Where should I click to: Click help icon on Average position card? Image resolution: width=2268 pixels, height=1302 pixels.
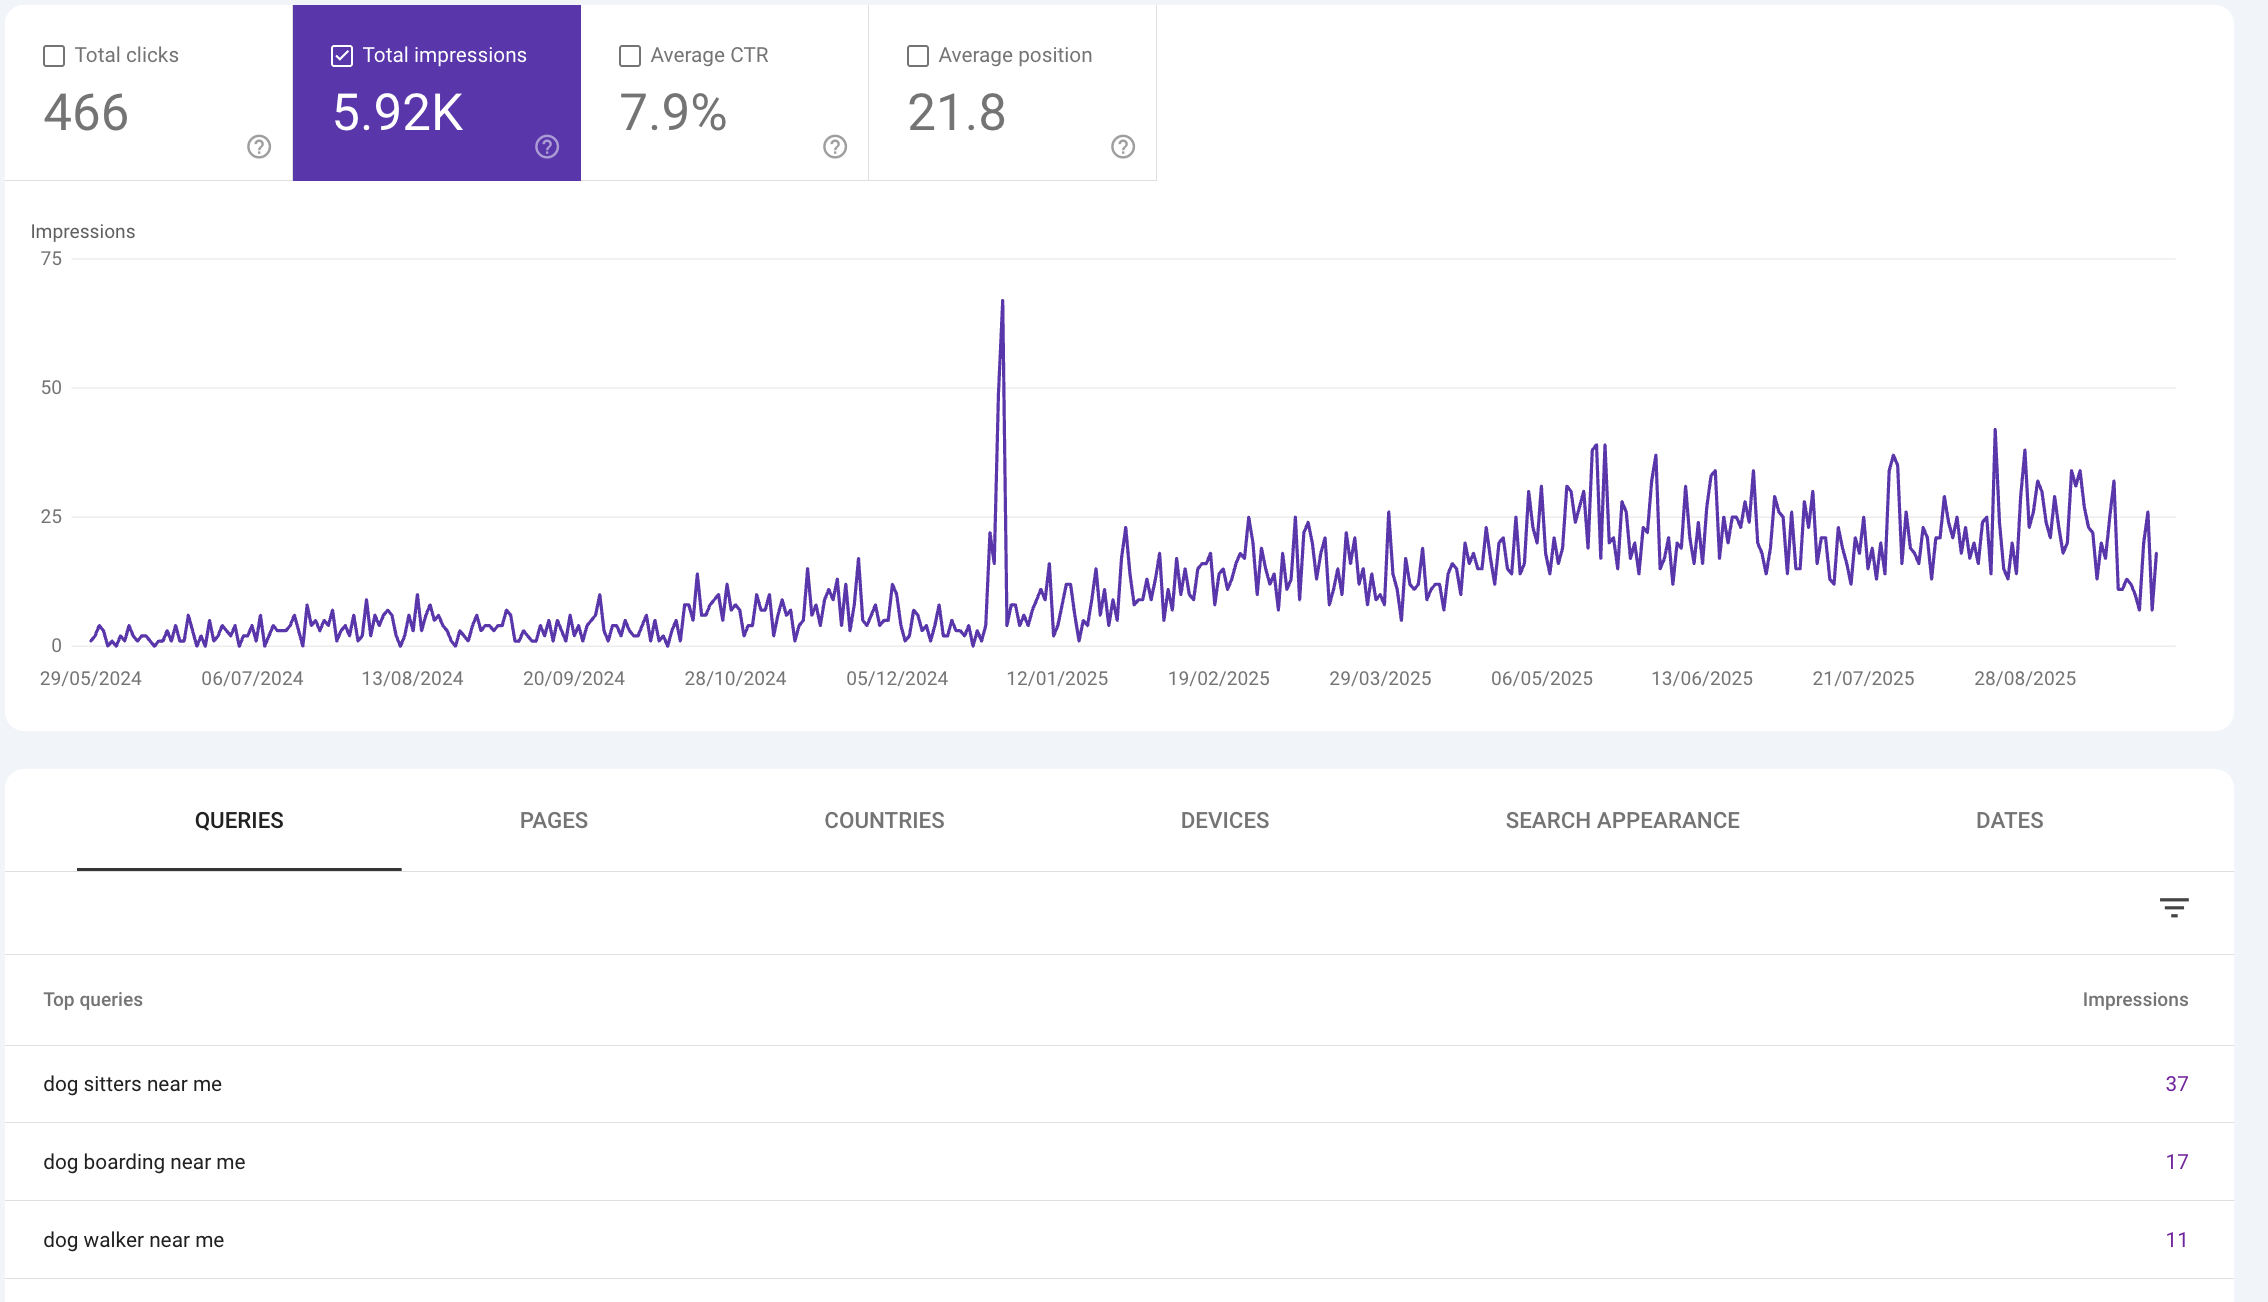[x=1123, y=147]
